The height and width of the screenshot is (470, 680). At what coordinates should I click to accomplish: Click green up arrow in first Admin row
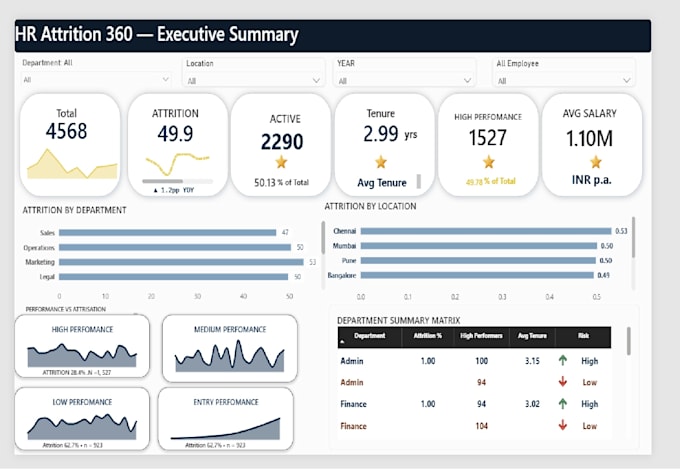click(x=562, y=360)
